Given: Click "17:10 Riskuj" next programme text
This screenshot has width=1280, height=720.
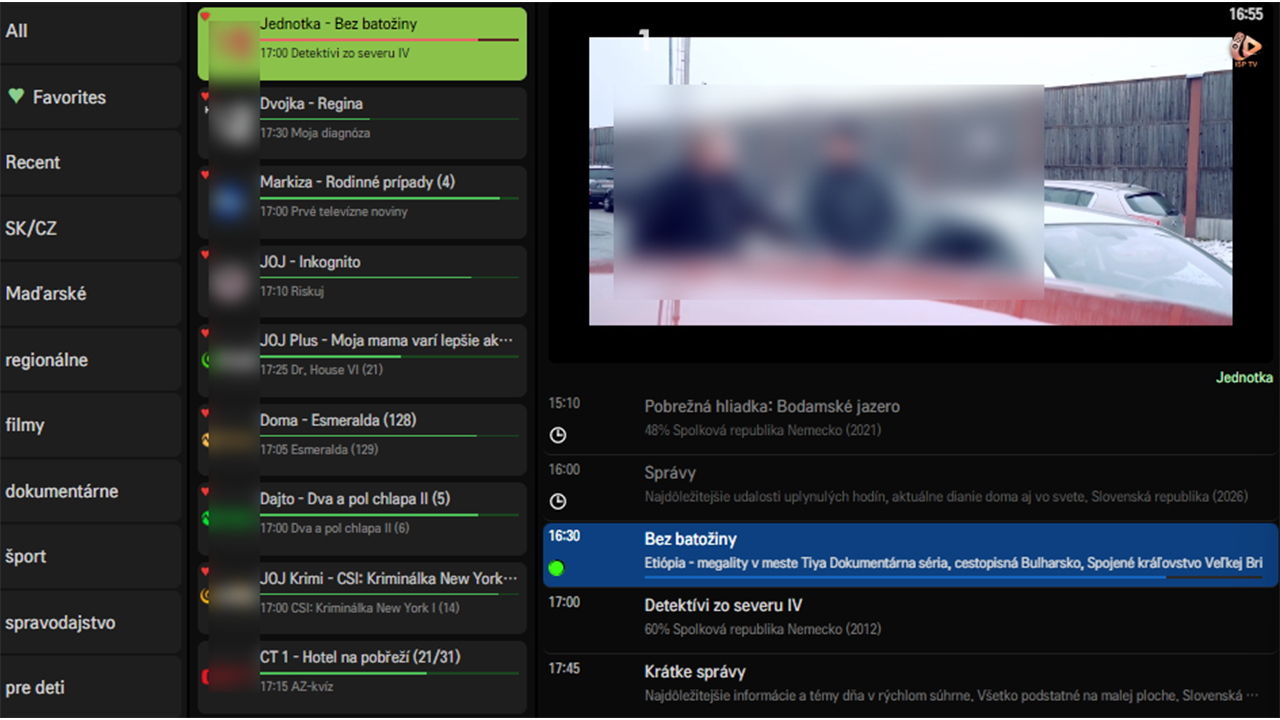Looking at the screenshot, I should [x=292, y=291].
